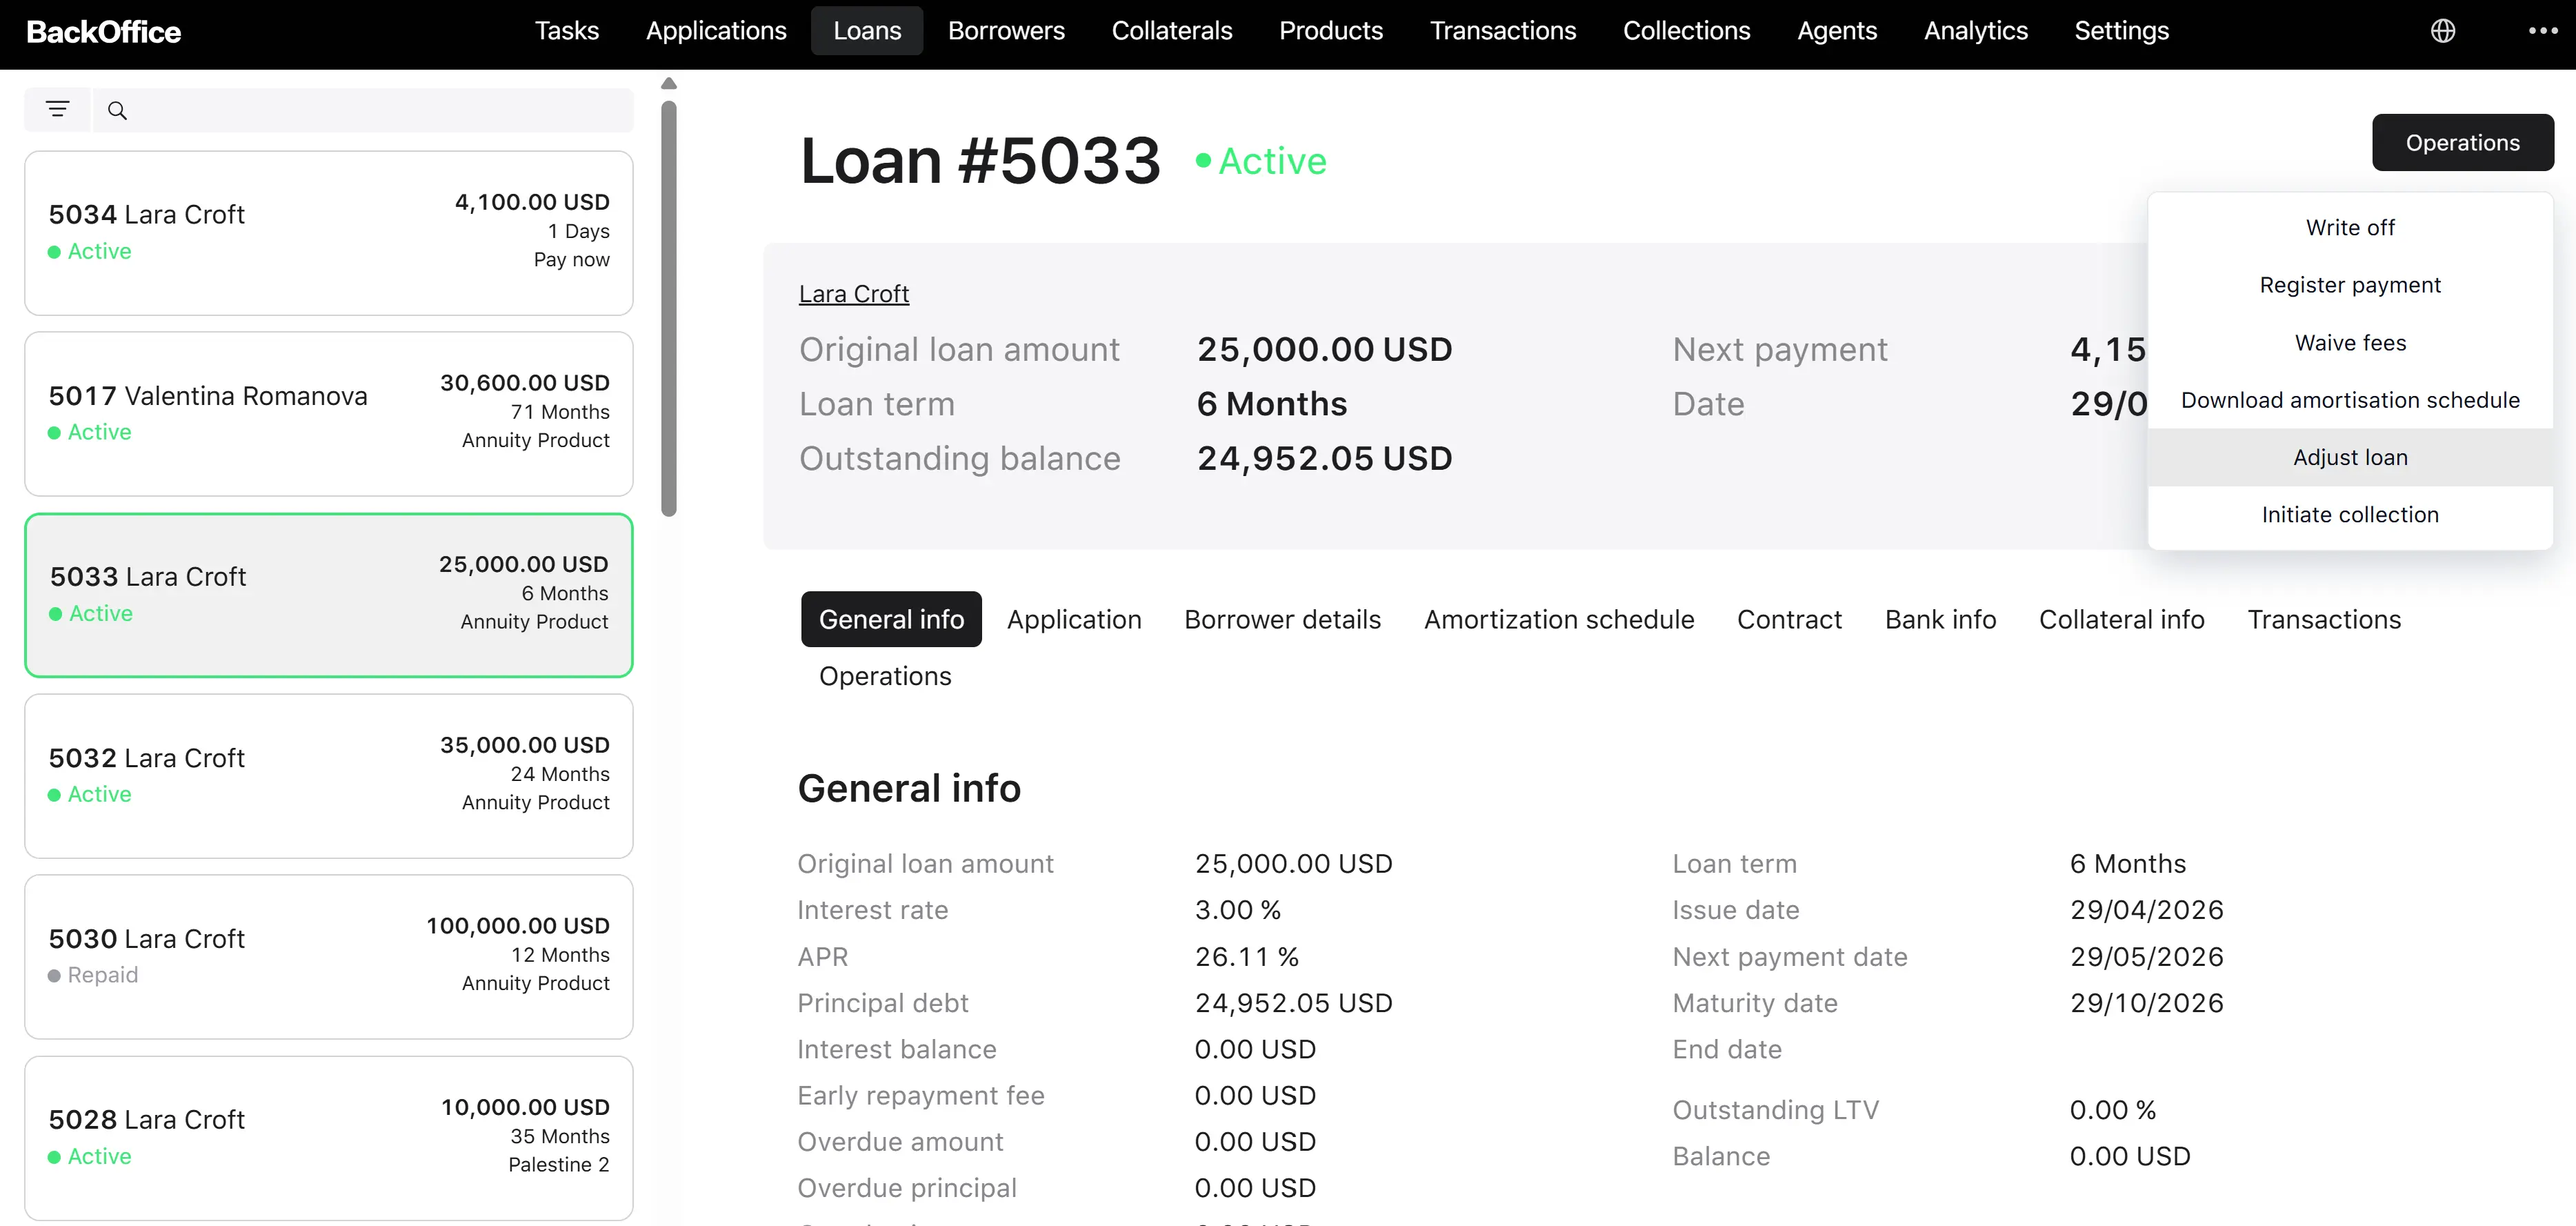Click the 71 Months term on loan 5017
The height and width of the screenshot is (1226, 2576).
pyautogui.click(x=560, y=412)
